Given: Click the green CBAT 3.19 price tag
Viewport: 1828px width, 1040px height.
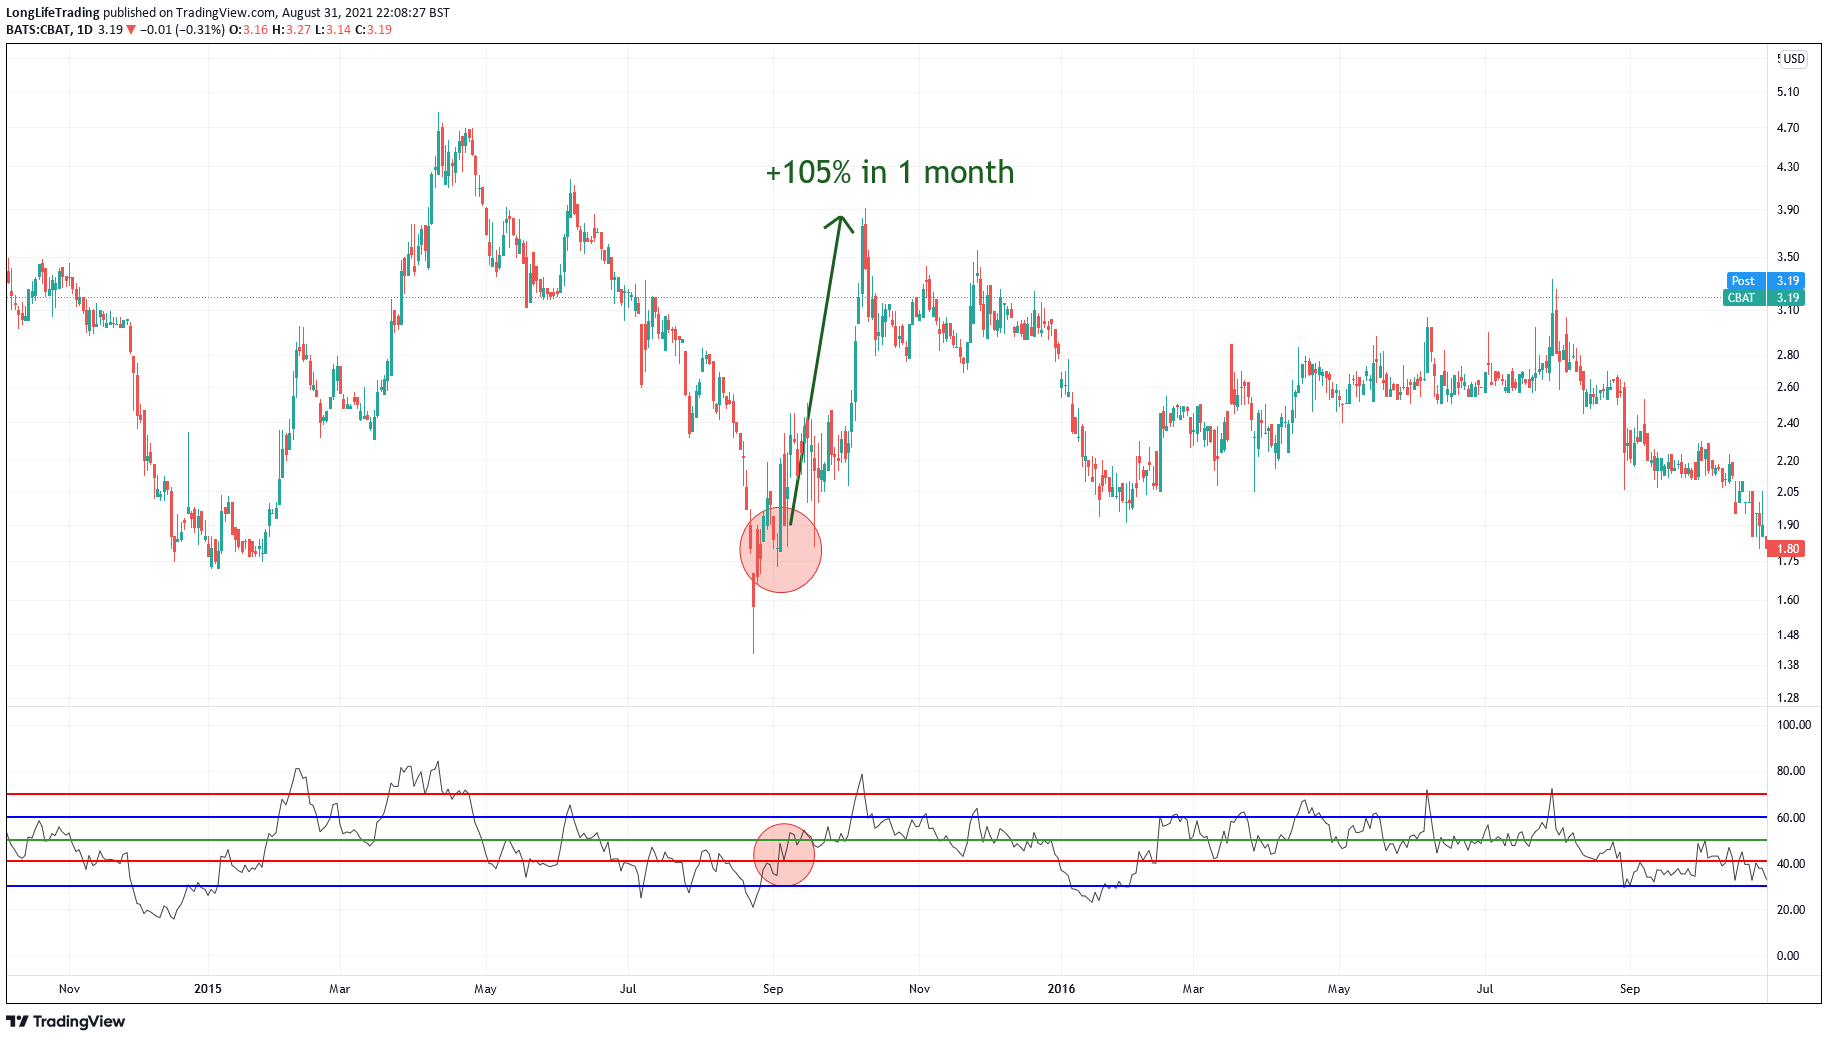Looking at the screenshot, I should tap(1766, 297).
